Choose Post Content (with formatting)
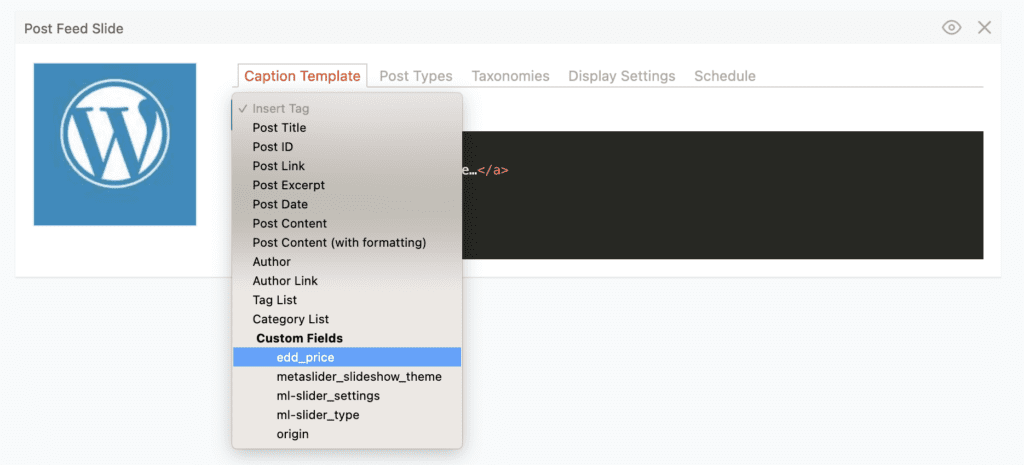The height and width of the screenshot is (465, 1024). click(x=347, y=242)
